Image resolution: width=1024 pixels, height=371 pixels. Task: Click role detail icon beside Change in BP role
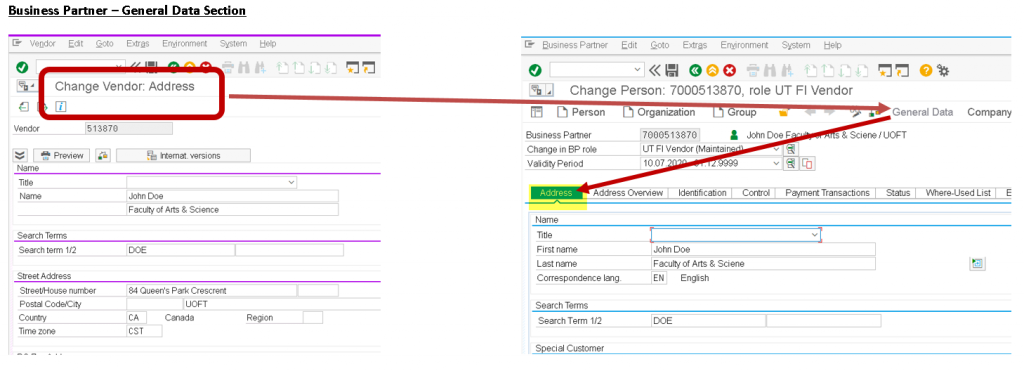791,150
